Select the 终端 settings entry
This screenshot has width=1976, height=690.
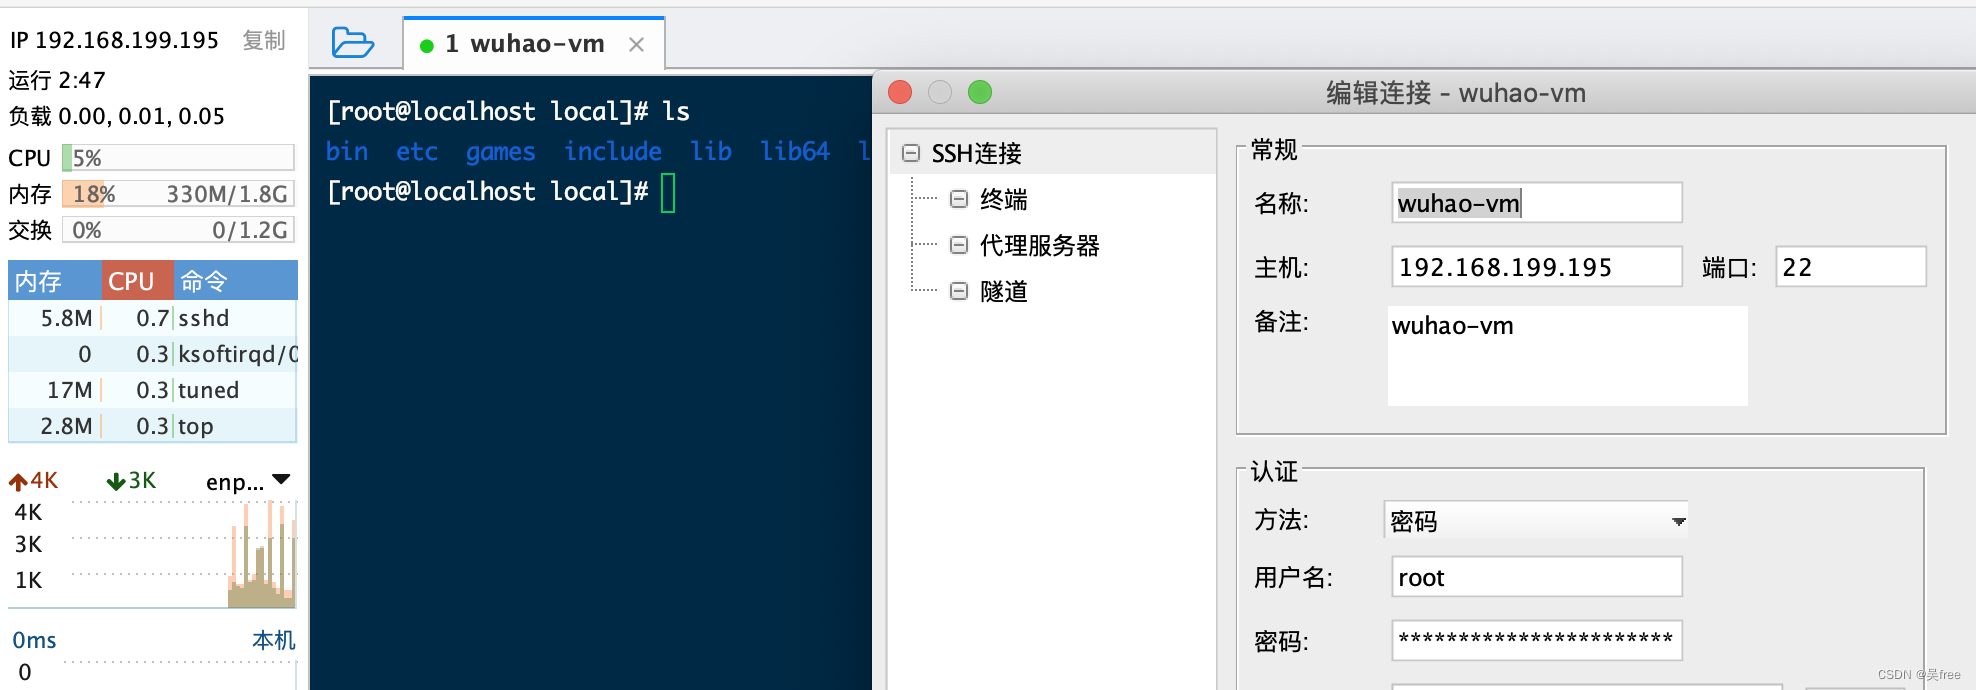click(x=1004, y=199)
